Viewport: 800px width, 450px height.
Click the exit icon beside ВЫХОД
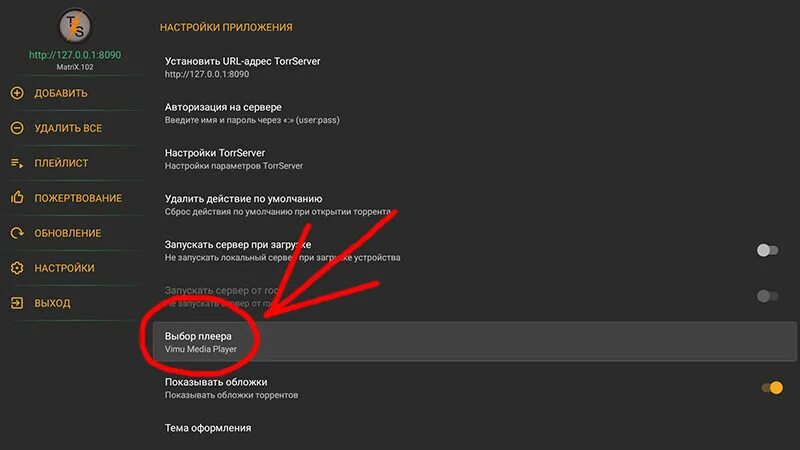17,303
